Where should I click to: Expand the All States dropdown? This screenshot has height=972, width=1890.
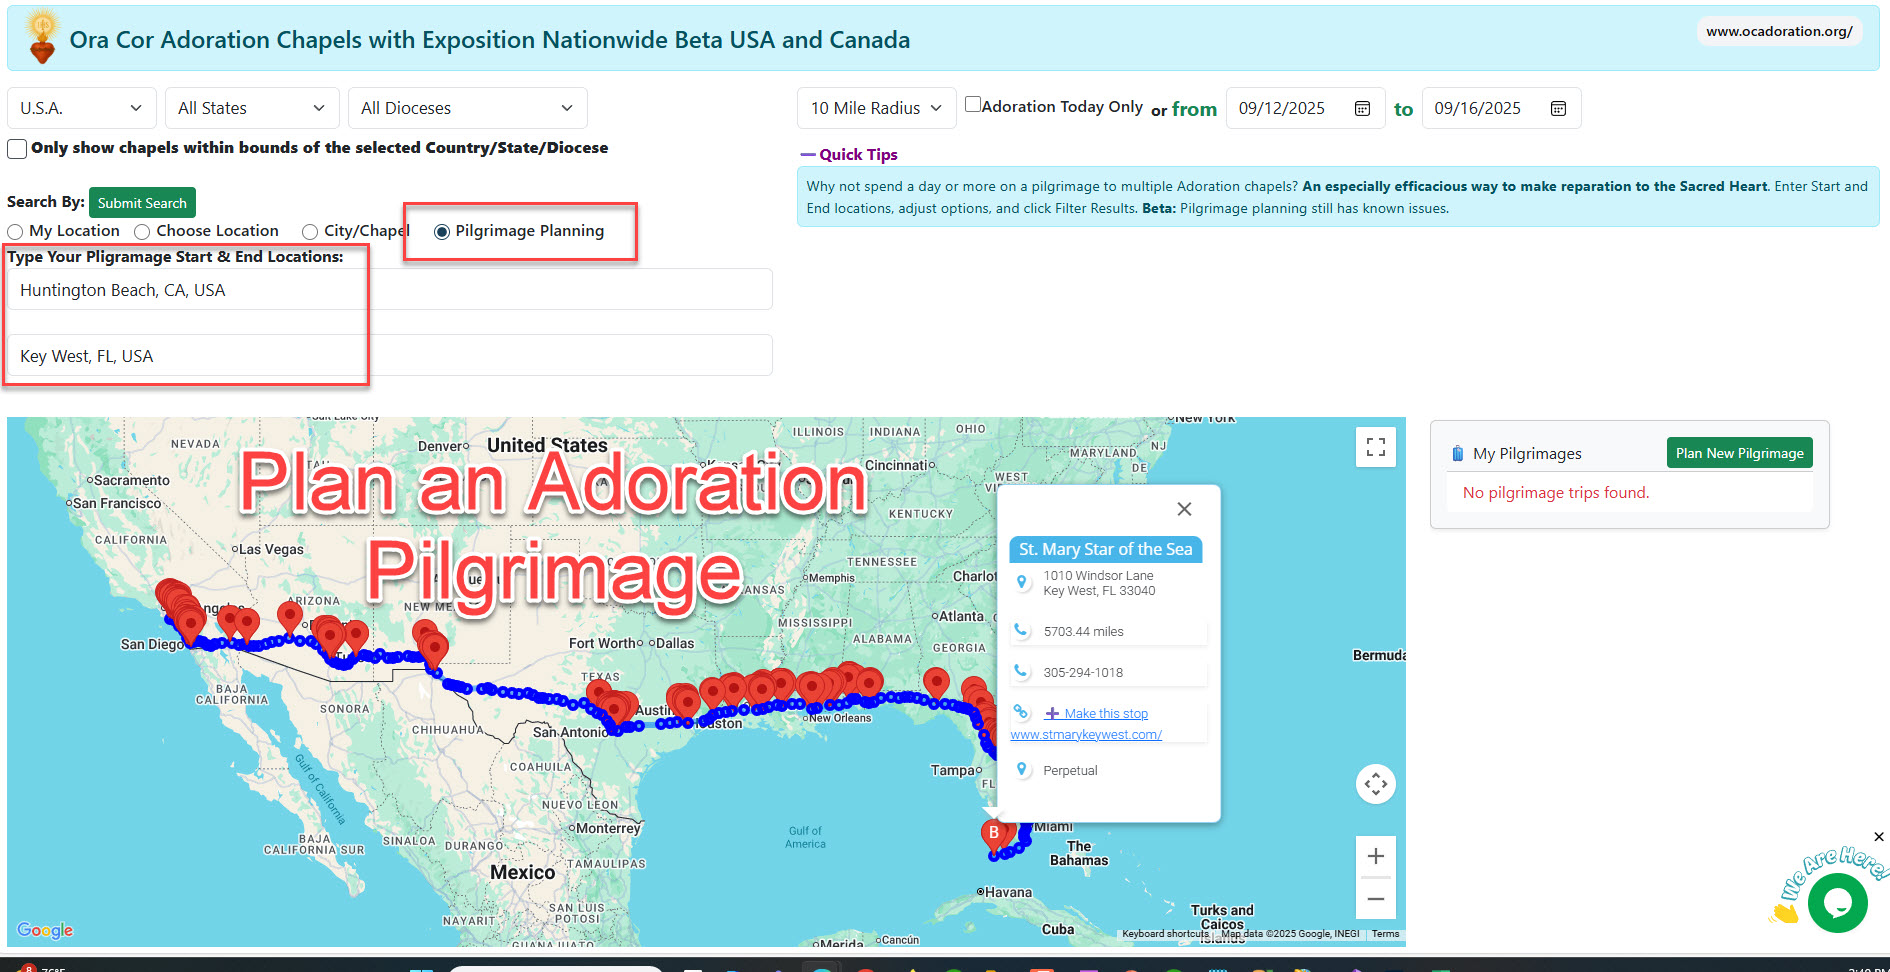pyautogui.click(x=252, y=108)
